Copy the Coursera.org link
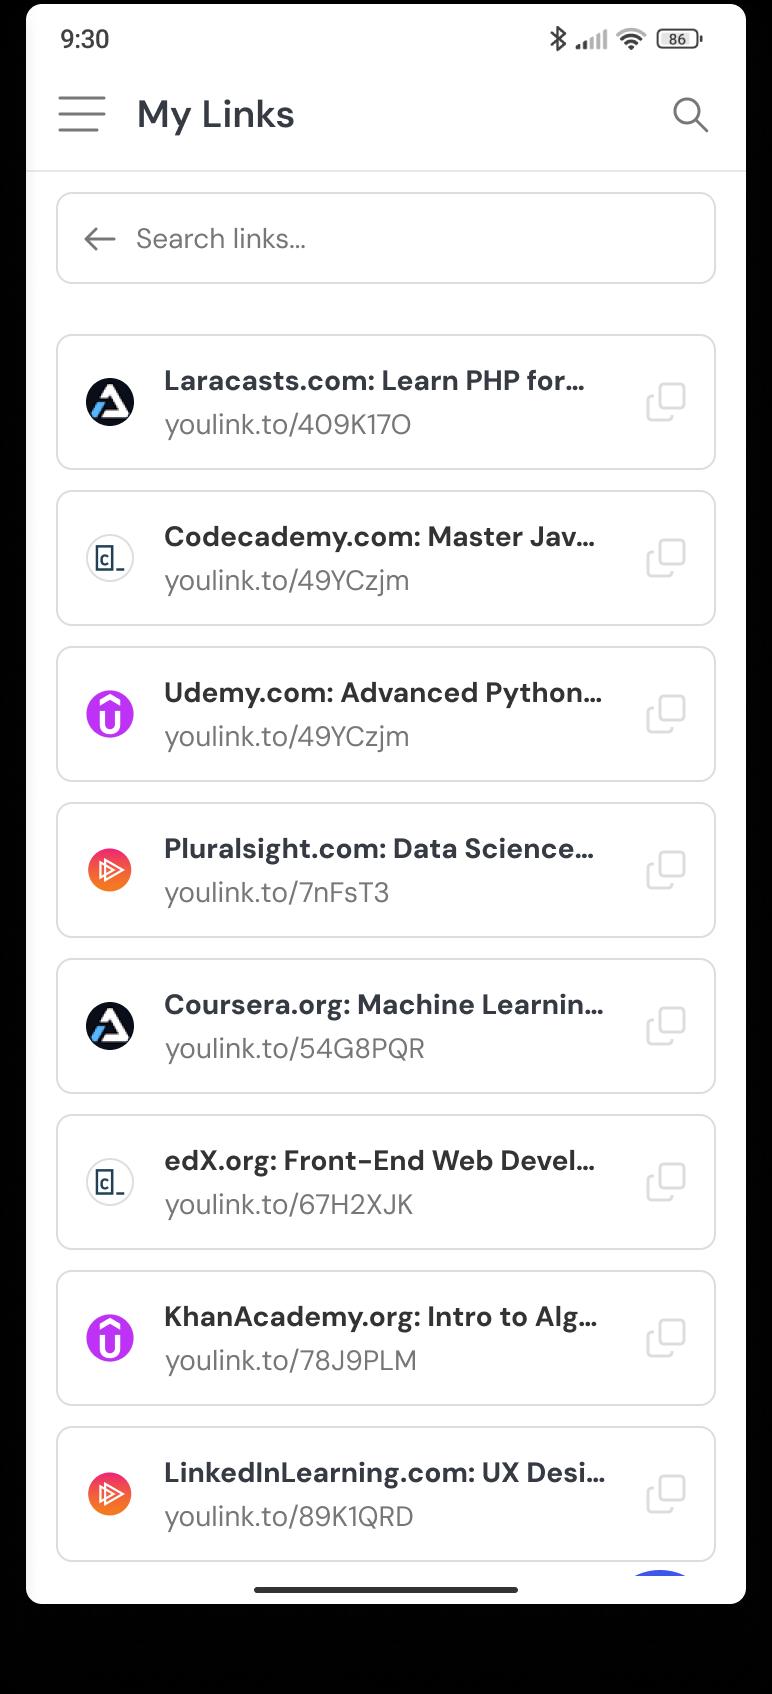 (x=666, y=1026)
